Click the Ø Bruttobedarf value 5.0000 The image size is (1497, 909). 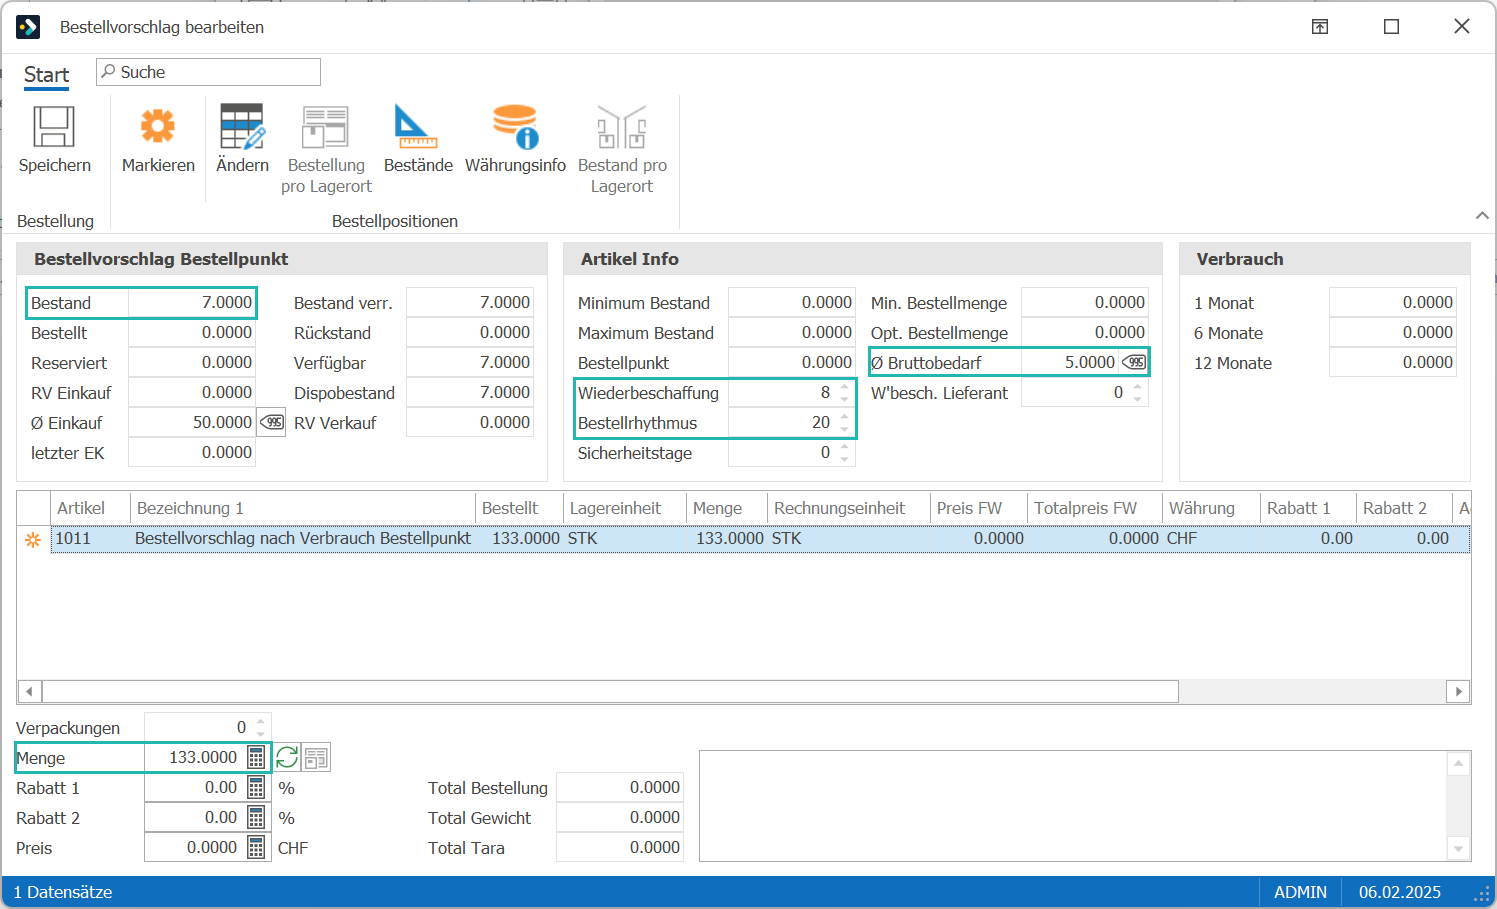[x=1070, y=362]
